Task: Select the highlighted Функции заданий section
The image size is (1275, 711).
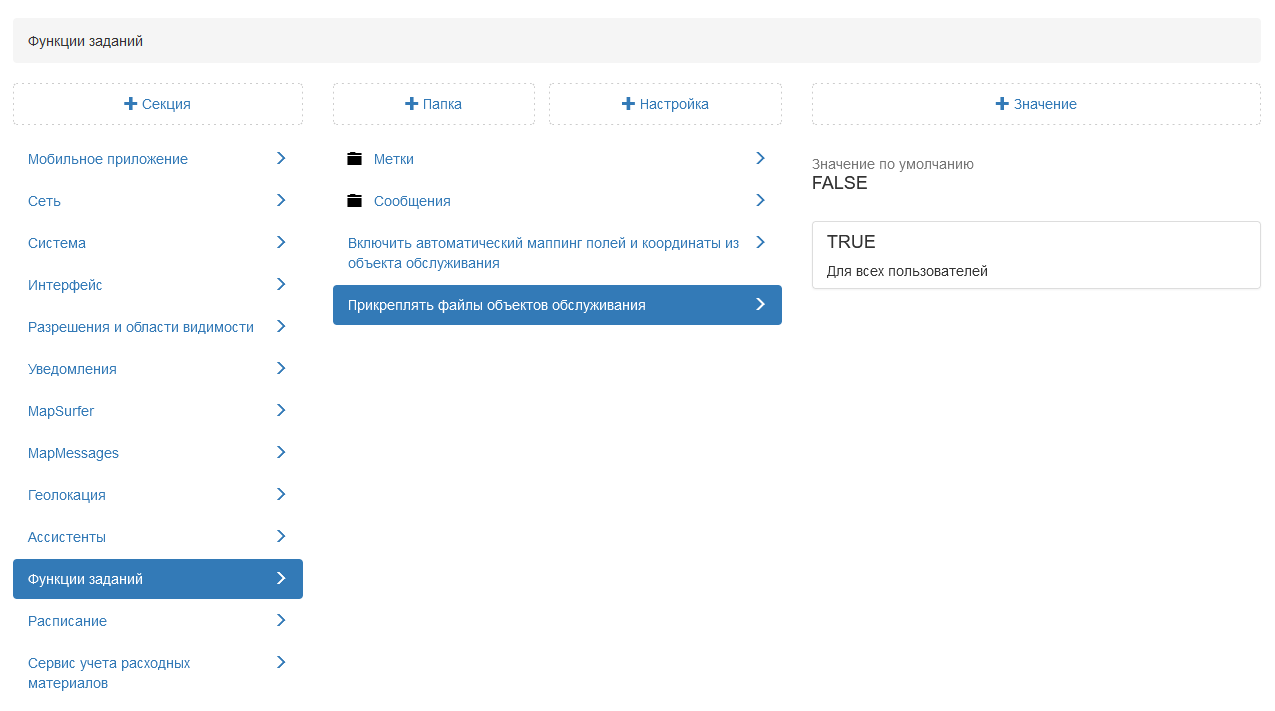Action: 158,579
